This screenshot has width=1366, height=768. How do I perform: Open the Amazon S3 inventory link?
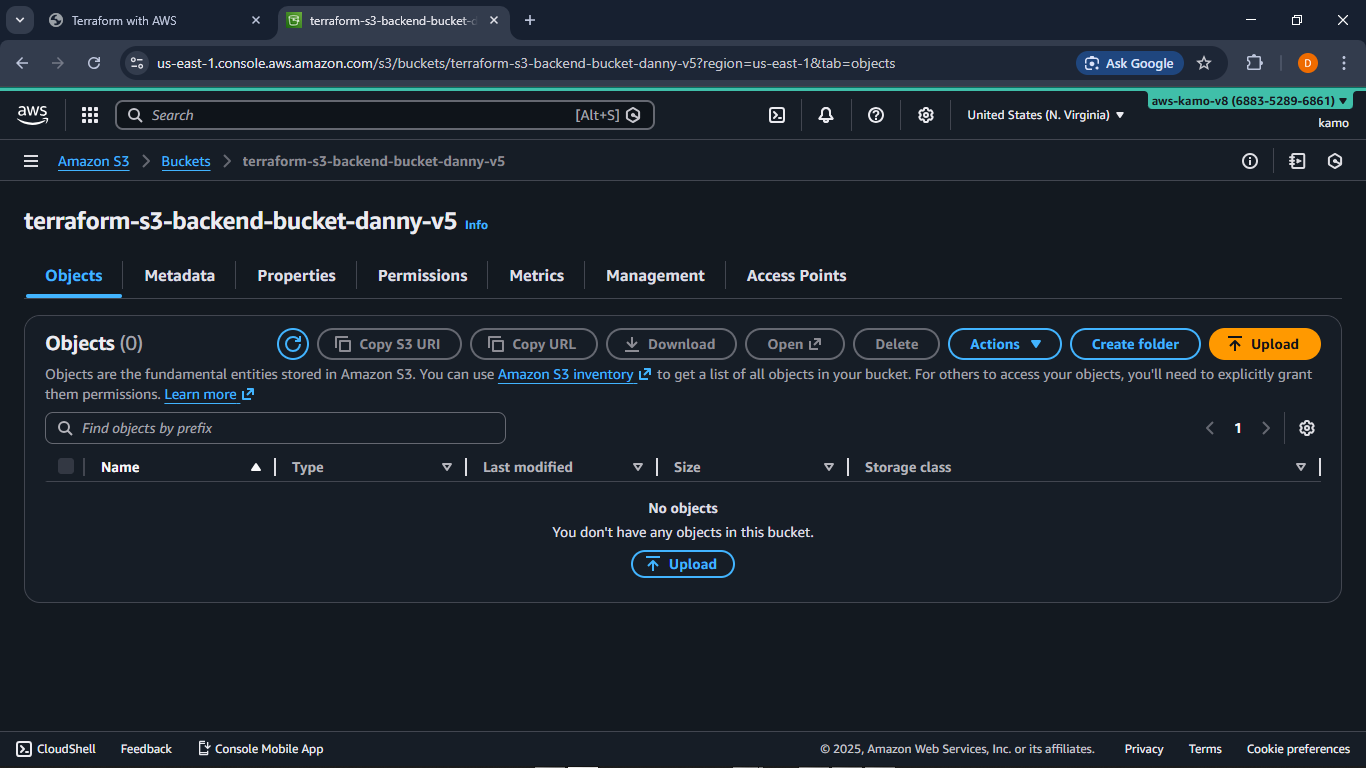(566, 374)
